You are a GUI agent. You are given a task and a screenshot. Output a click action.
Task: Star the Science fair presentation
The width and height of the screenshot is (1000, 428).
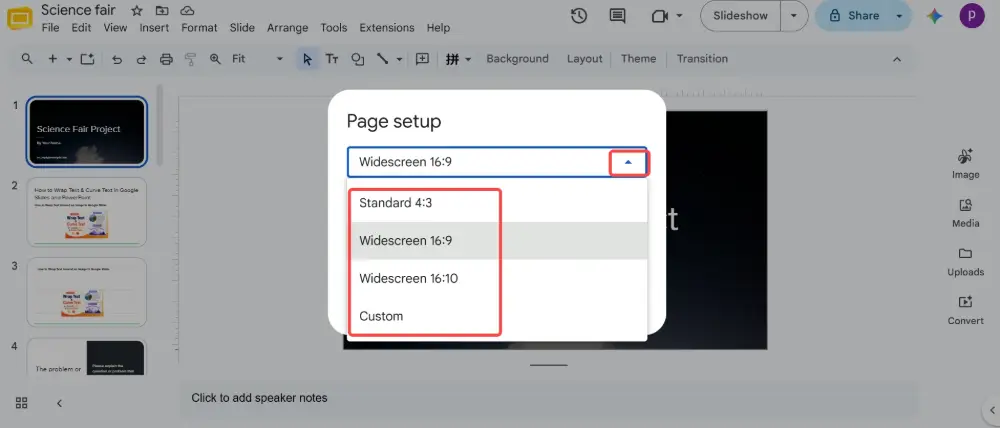pyautogui.click(x=136, y=11)
